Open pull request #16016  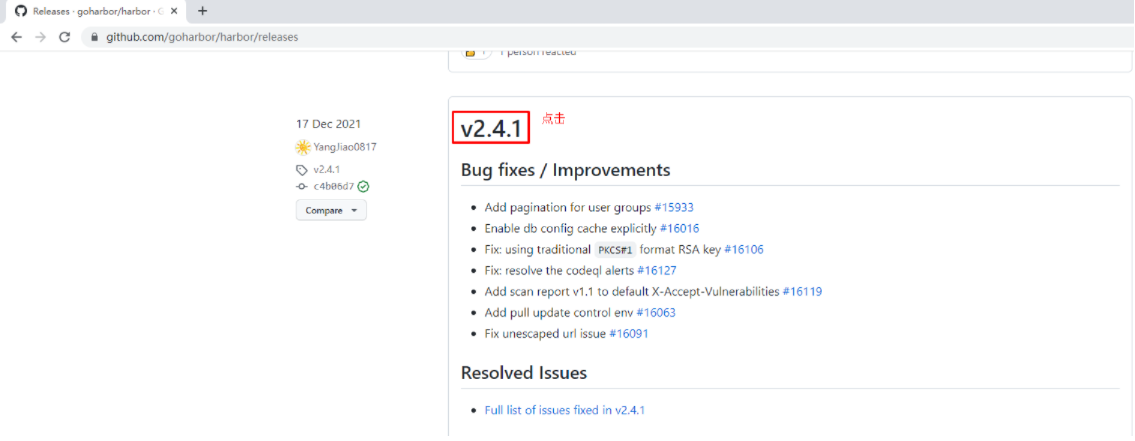679,228
